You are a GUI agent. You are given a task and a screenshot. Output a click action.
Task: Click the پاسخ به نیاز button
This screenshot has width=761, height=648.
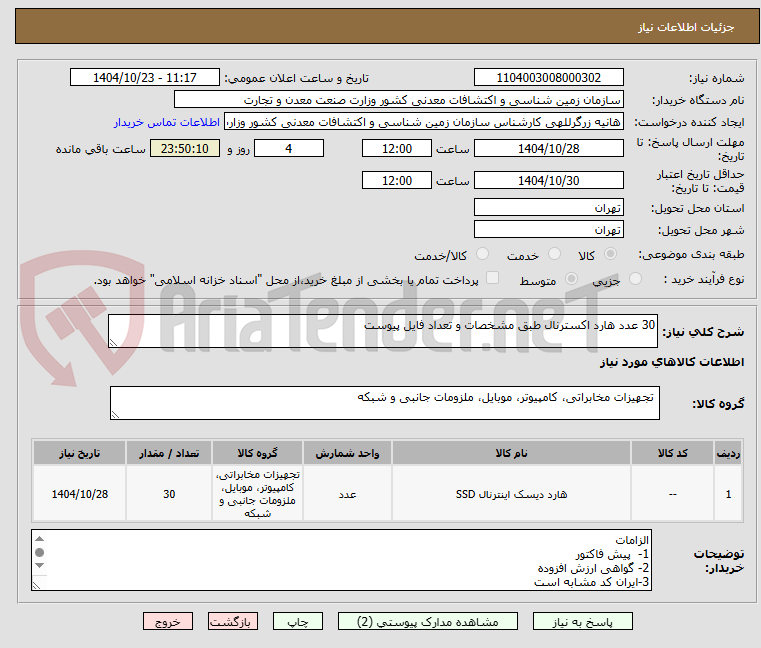[582, 621]
